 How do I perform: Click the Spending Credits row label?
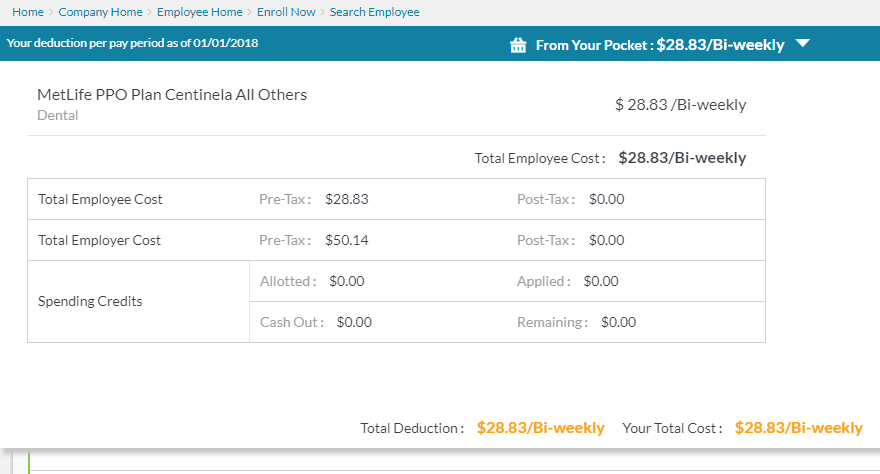90,301
